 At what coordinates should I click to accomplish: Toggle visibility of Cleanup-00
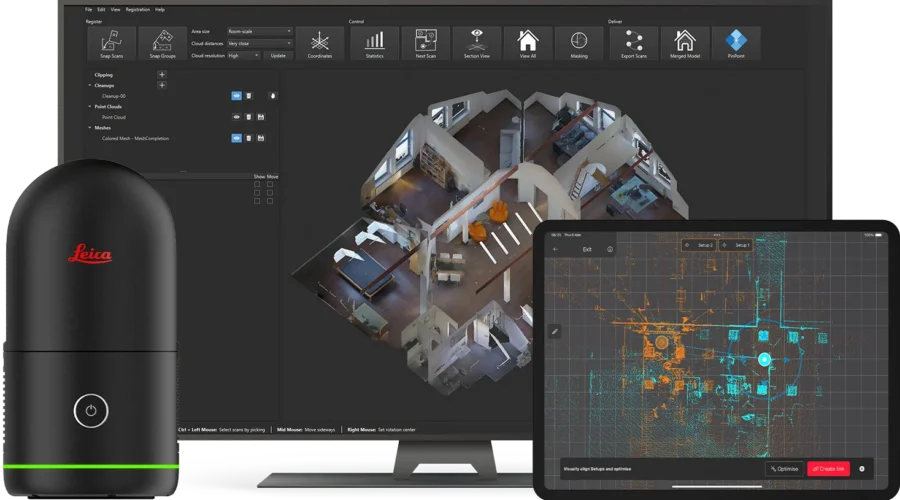click(237, 96)
